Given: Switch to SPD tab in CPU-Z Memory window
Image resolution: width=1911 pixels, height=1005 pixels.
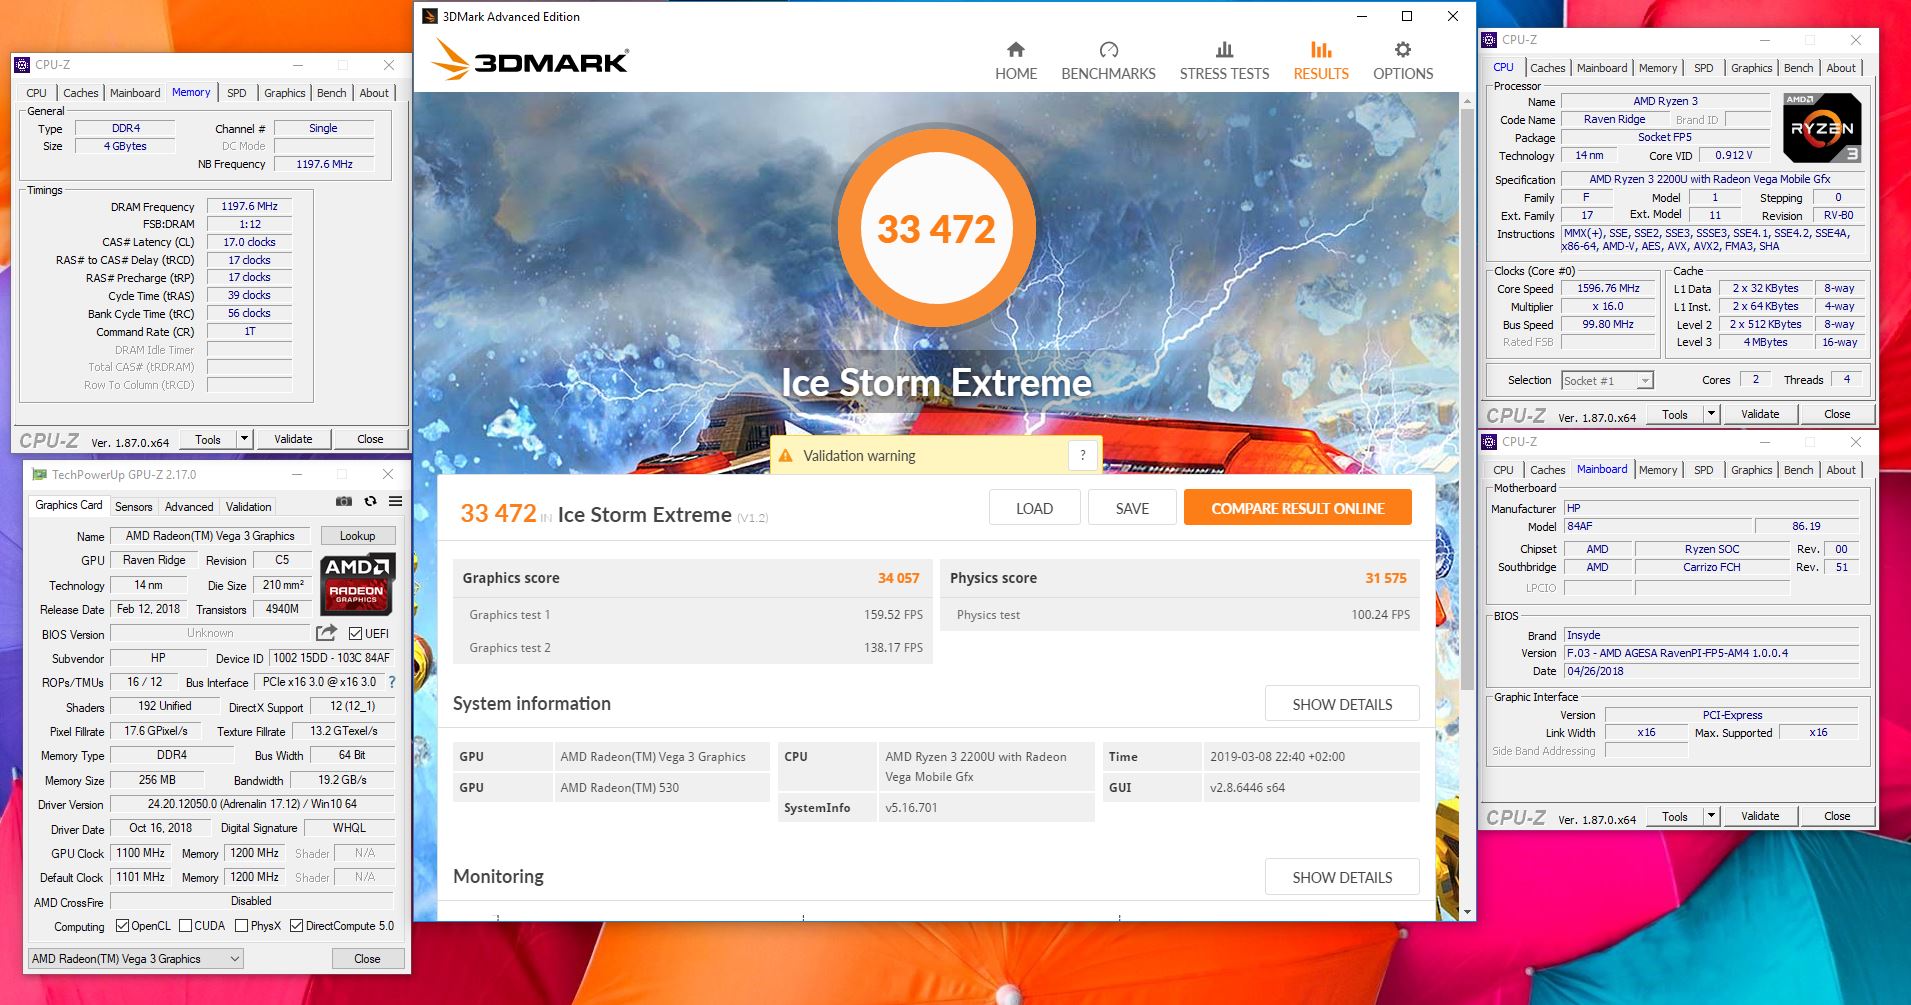Looking at the screenshot, I should click(236, 93).
